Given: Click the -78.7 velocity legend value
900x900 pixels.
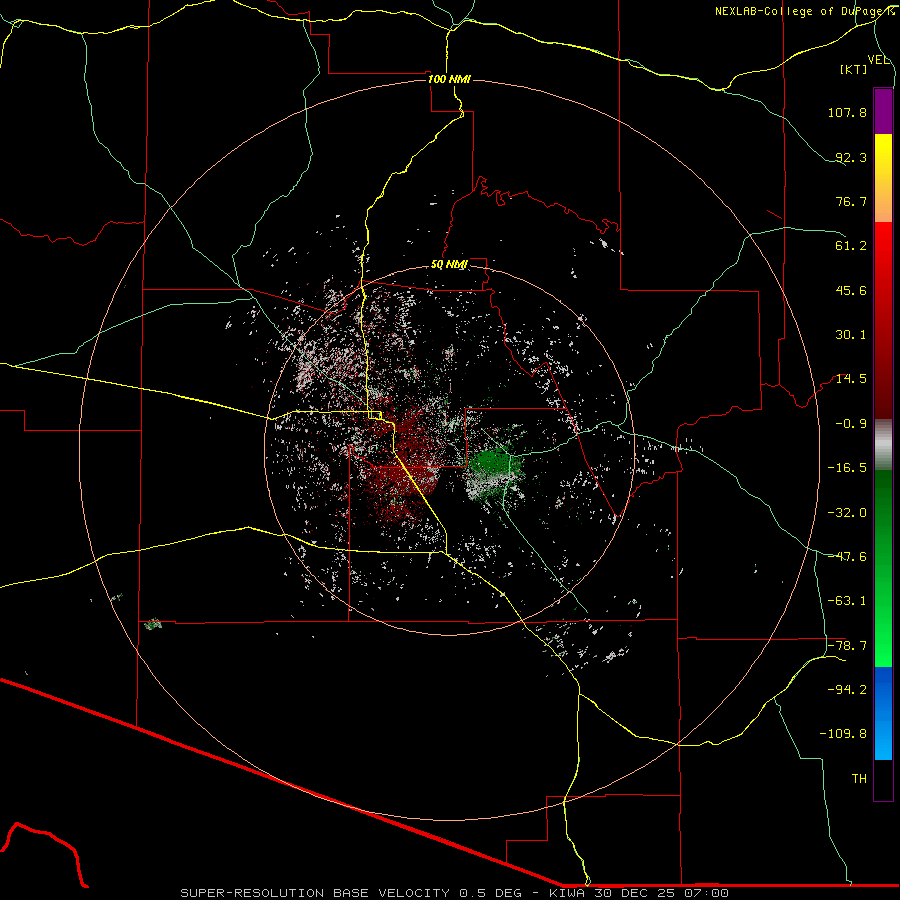Looking at the screenshot, I should coord(847,646).
